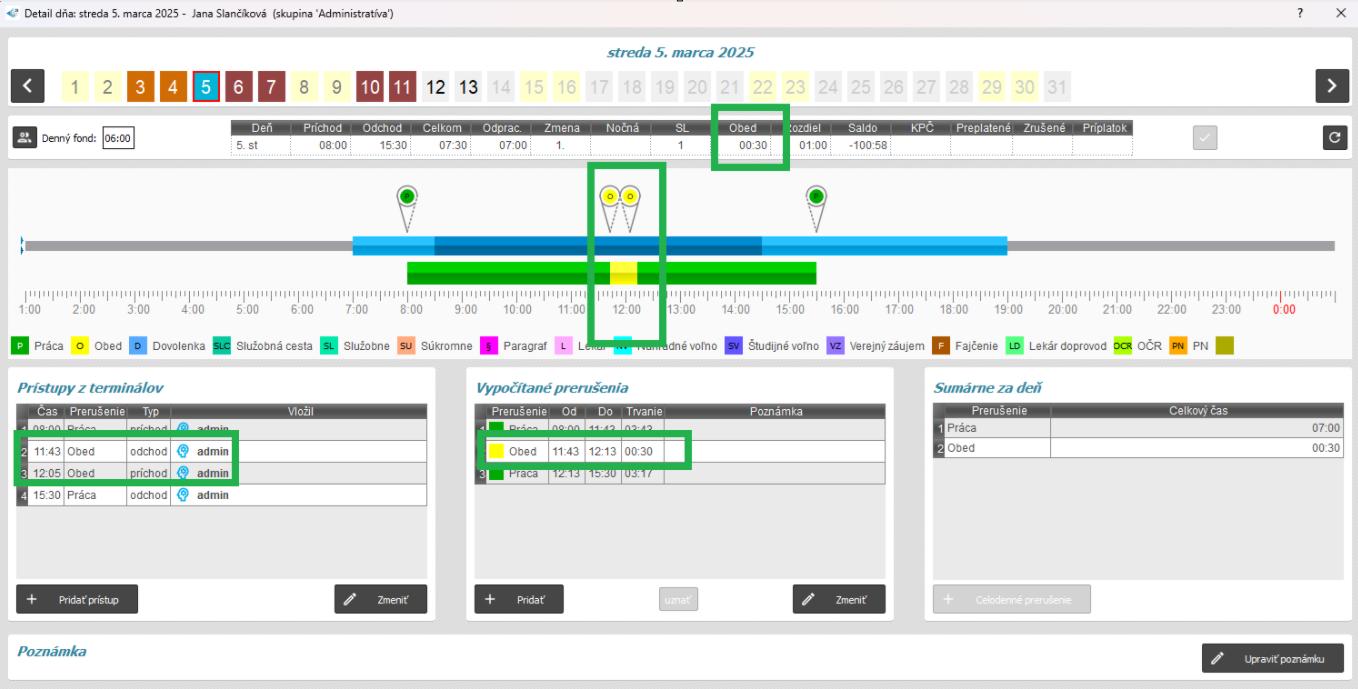
Task: Click the green departure pin at 15:30
Action: click(x=816, y=197)
